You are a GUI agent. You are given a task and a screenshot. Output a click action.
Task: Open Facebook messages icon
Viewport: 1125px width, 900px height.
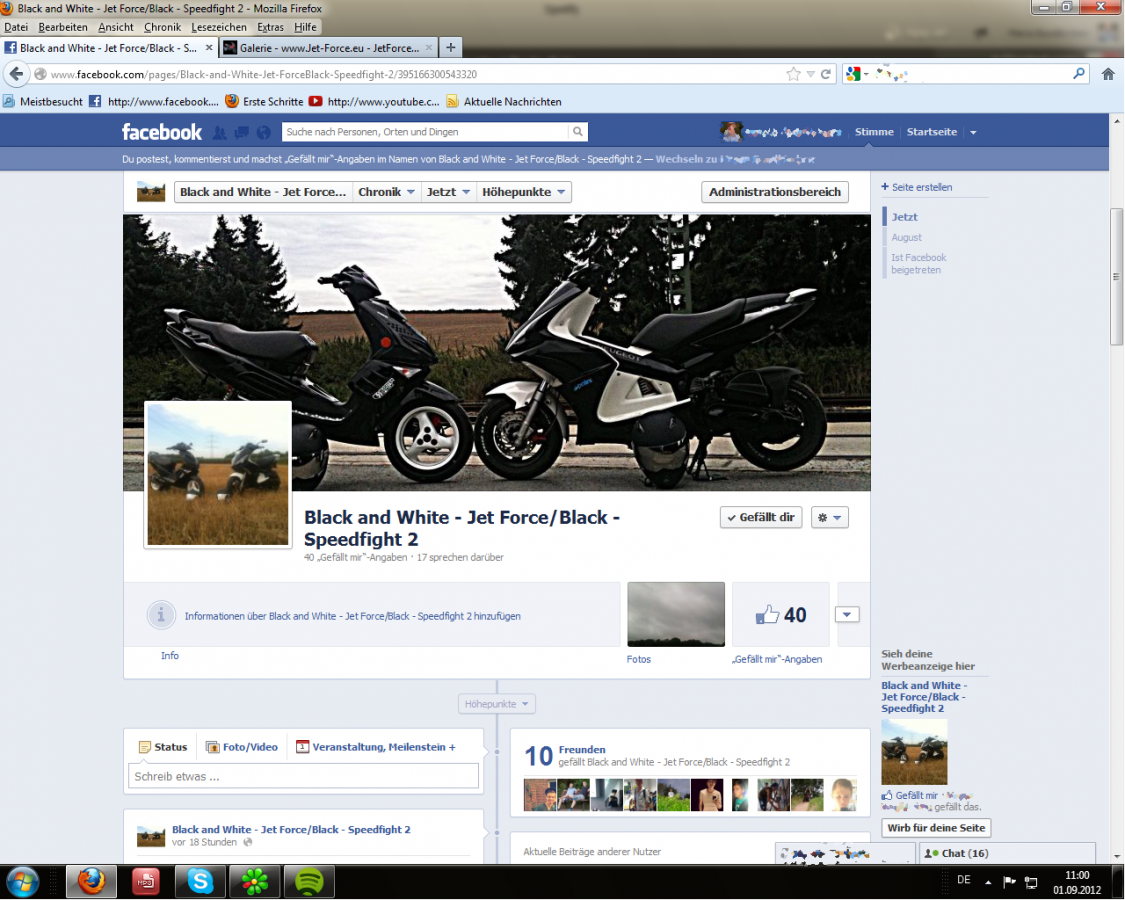pyautogui.click(x=242, y=132)
